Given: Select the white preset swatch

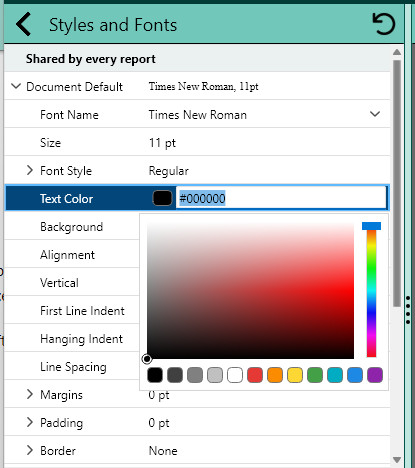Looking at the screenshot, I should [235, 375].
